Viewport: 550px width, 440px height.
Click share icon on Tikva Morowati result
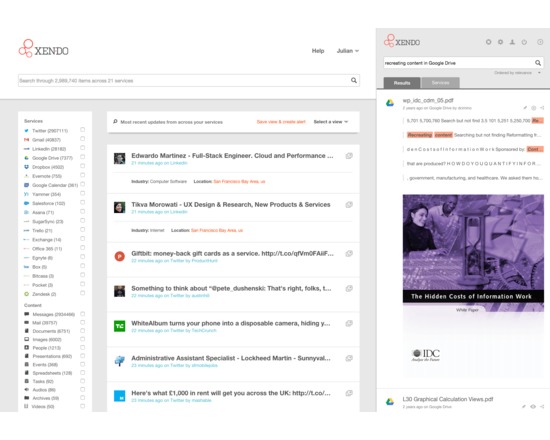(x=349, y=205)
